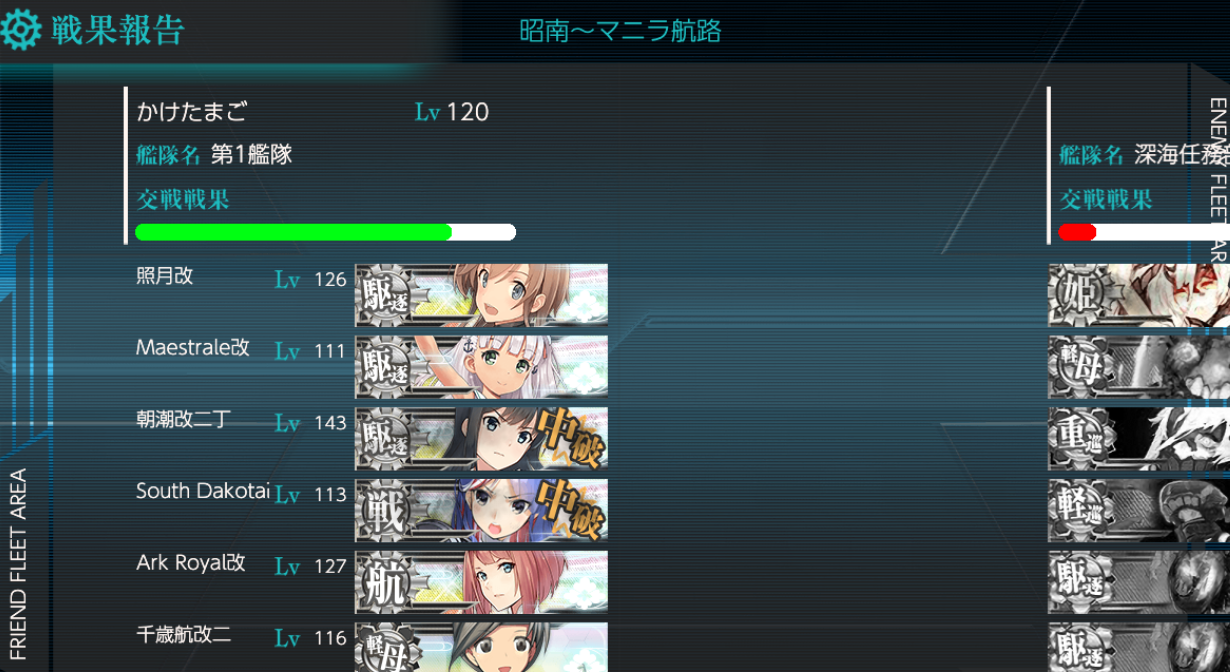Click the 中破 damage mark on 朝潮改二丁
The height and width of the screenshot is (672, 1230).
point(571,439)
